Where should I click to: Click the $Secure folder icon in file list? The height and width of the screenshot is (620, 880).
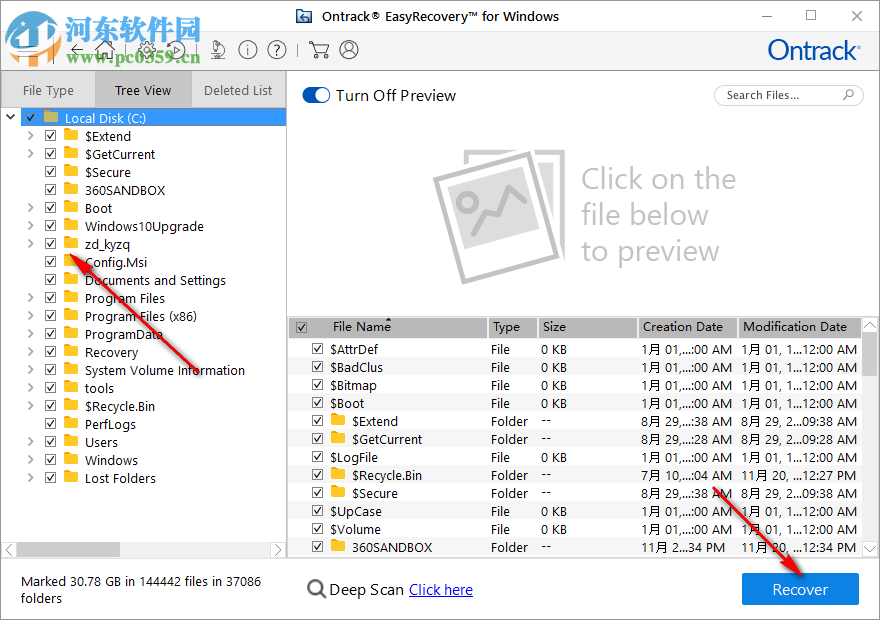coord(338,493)
